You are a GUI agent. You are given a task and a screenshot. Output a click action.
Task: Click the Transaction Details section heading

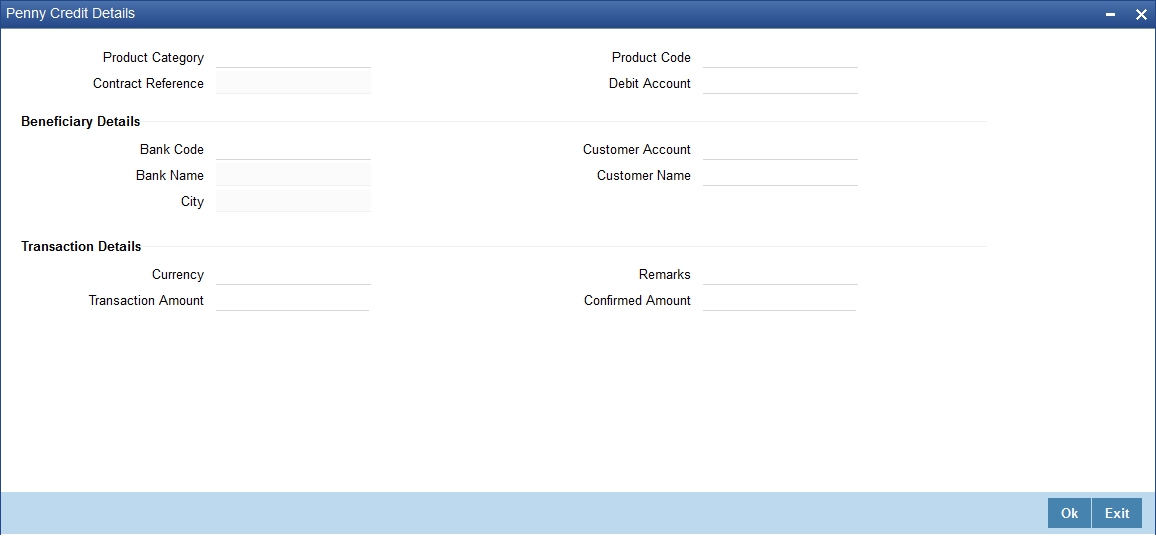tap(81, 247)
